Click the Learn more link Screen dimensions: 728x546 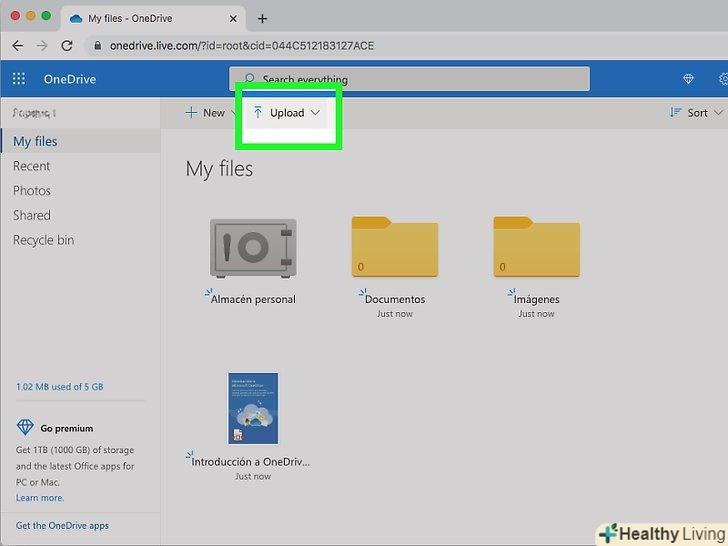point(40,498)
